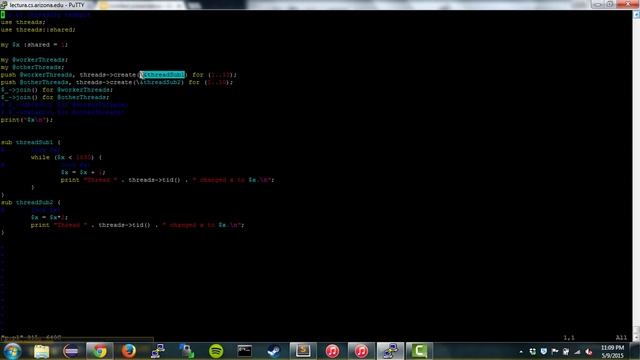Open the Sublime Text taskbar icon
Viewport: 640px width, 360px height.
coord(303,351)
